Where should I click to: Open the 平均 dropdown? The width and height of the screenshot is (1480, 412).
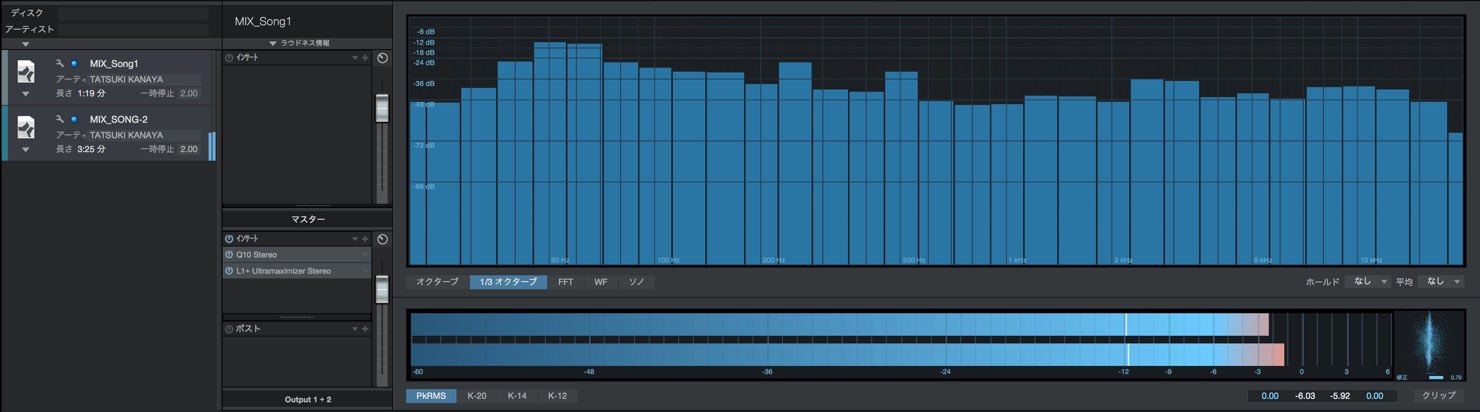coord(1440,282)
